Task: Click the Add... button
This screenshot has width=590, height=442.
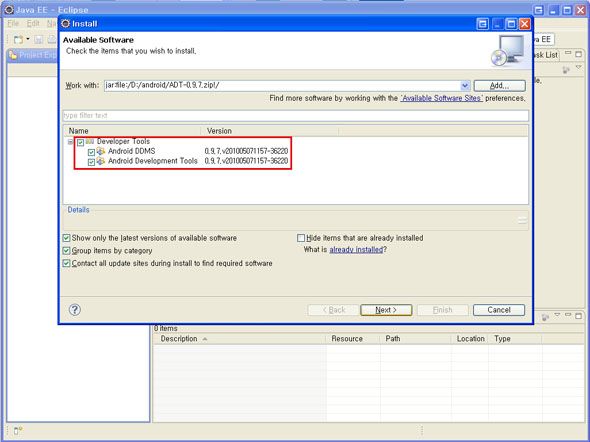Action: coord(499,85)
